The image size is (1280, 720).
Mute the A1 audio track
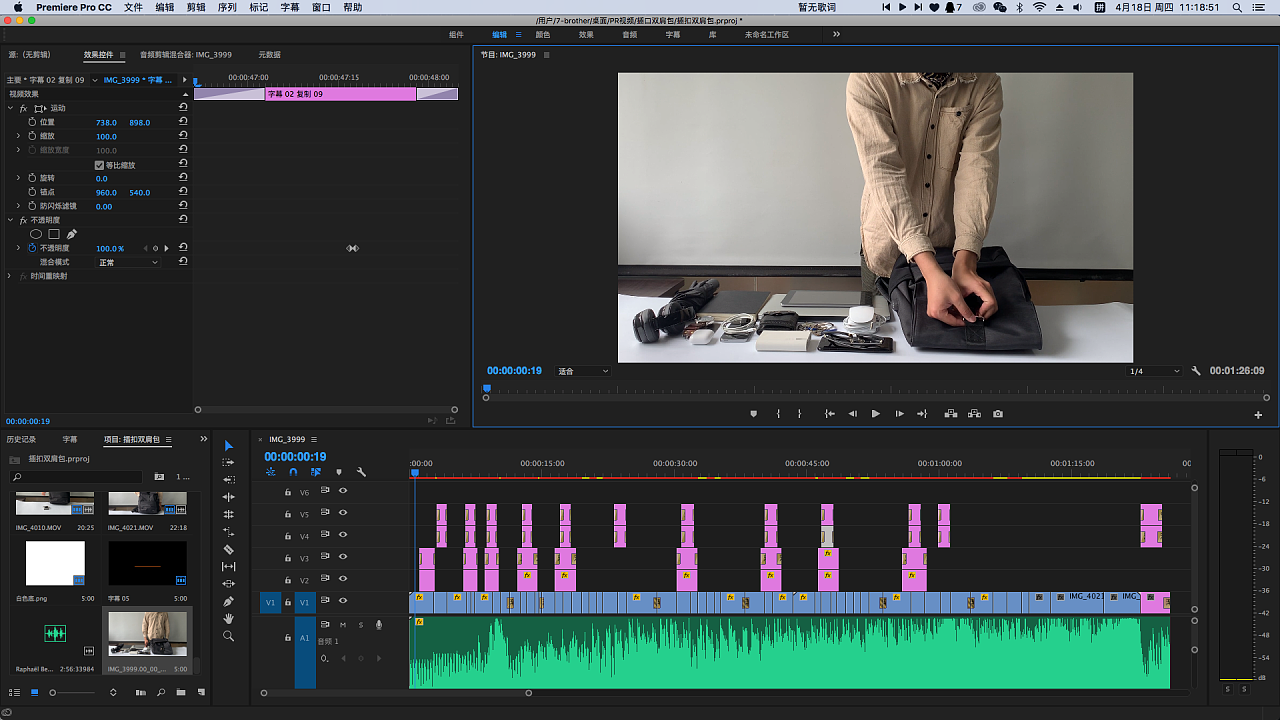(343, 625)
